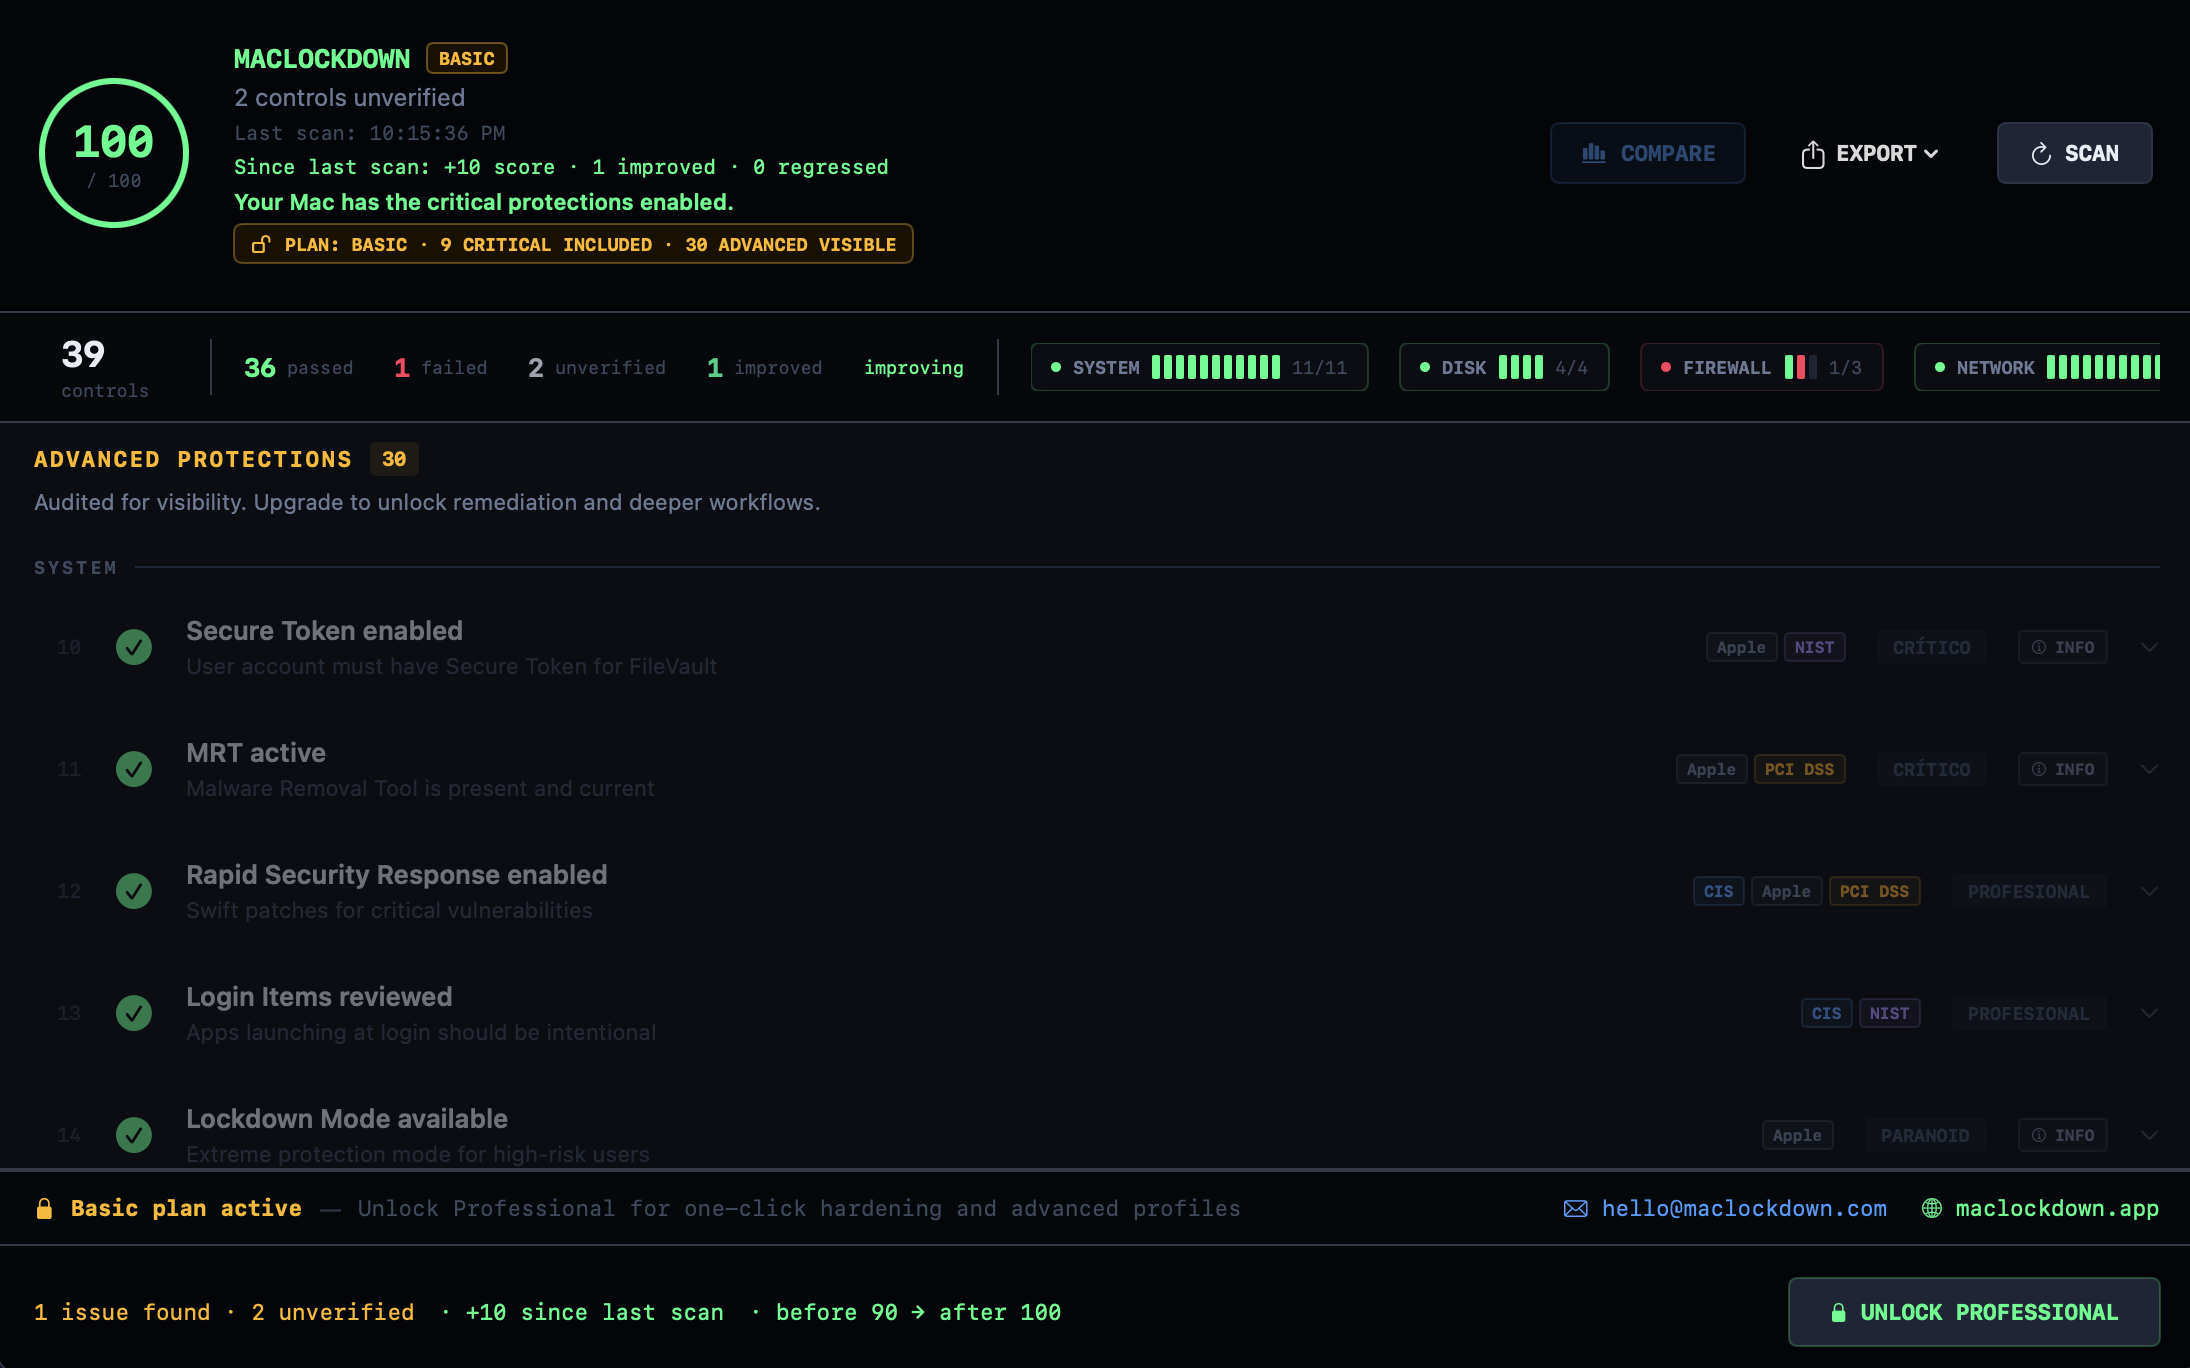
Task: Click the COMPARE button
Action: pos(1647,153)
